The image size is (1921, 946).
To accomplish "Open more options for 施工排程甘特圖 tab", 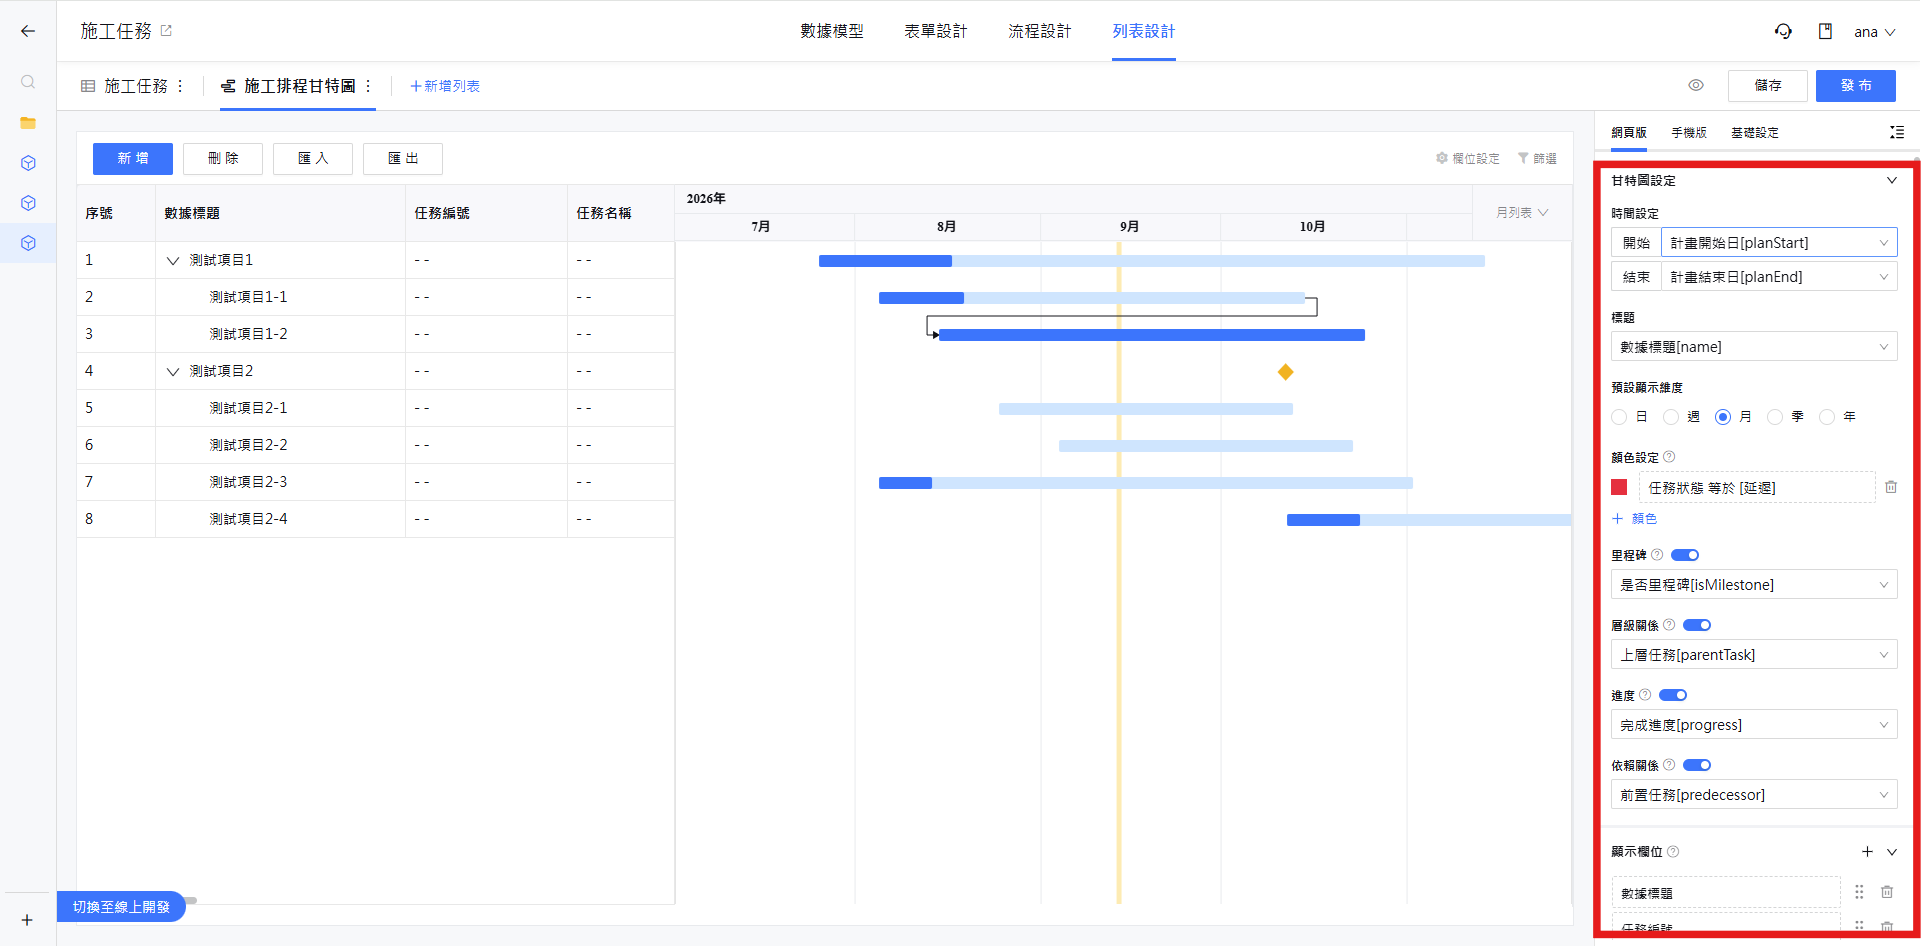I will click(x=368, y=86).
